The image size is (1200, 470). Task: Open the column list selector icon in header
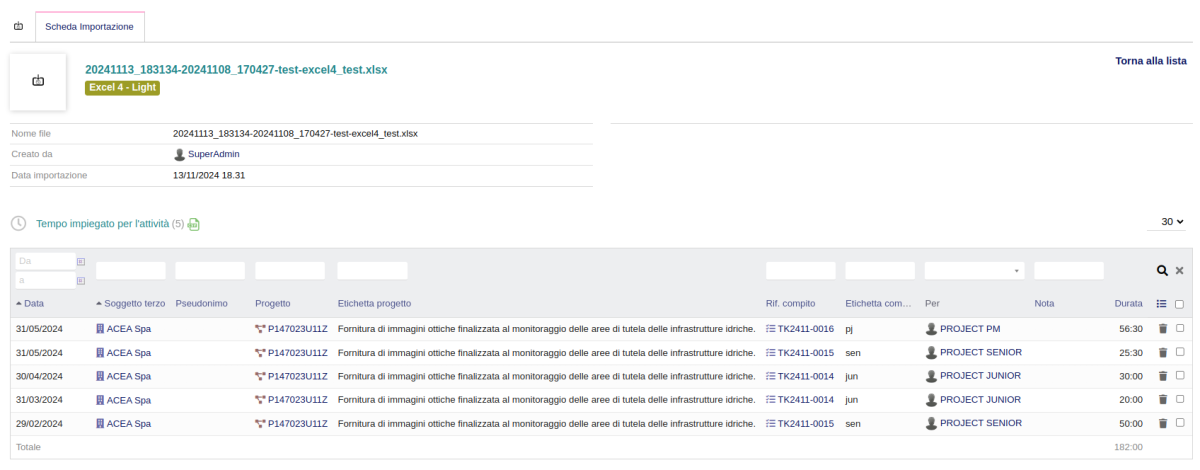[x=1161, y=303]
